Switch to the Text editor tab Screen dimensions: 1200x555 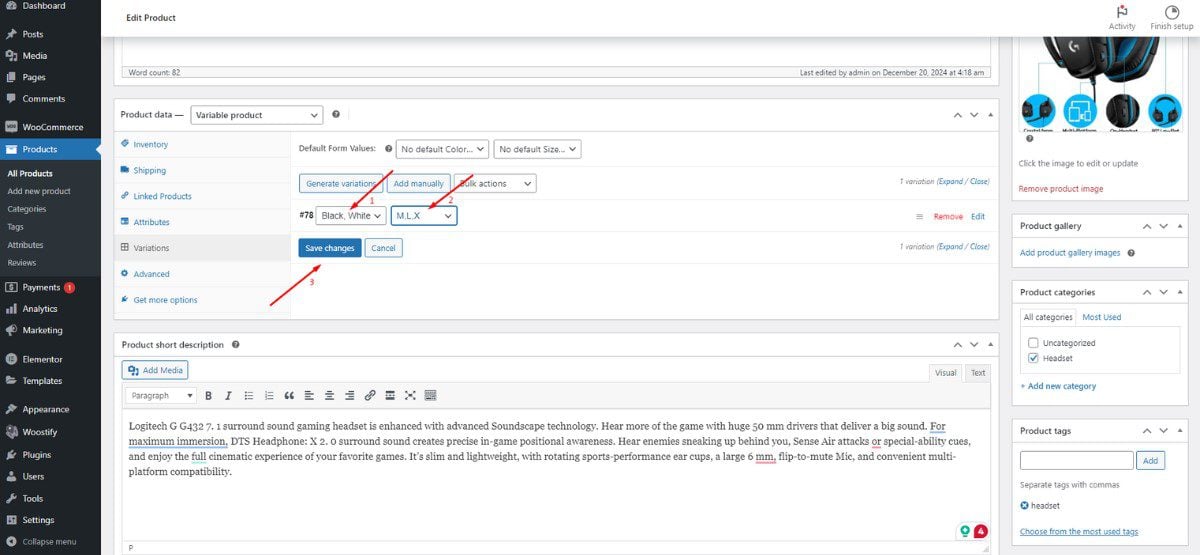[x=977, y=373]
